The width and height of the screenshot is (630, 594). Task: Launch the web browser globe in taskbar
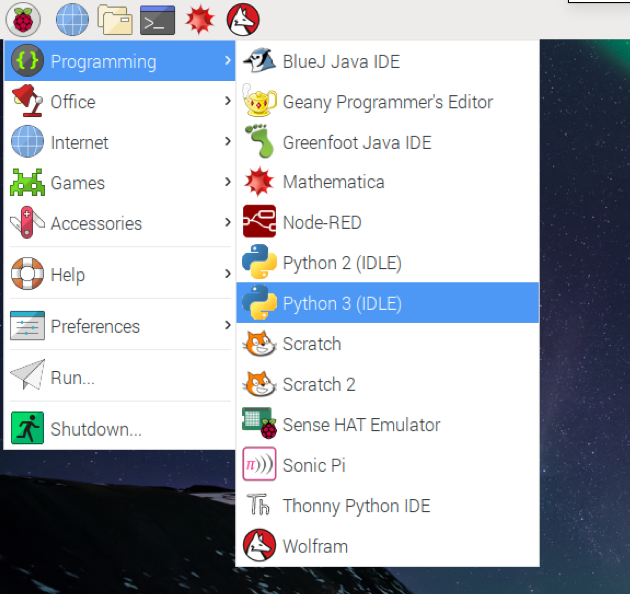click(72, 19)
